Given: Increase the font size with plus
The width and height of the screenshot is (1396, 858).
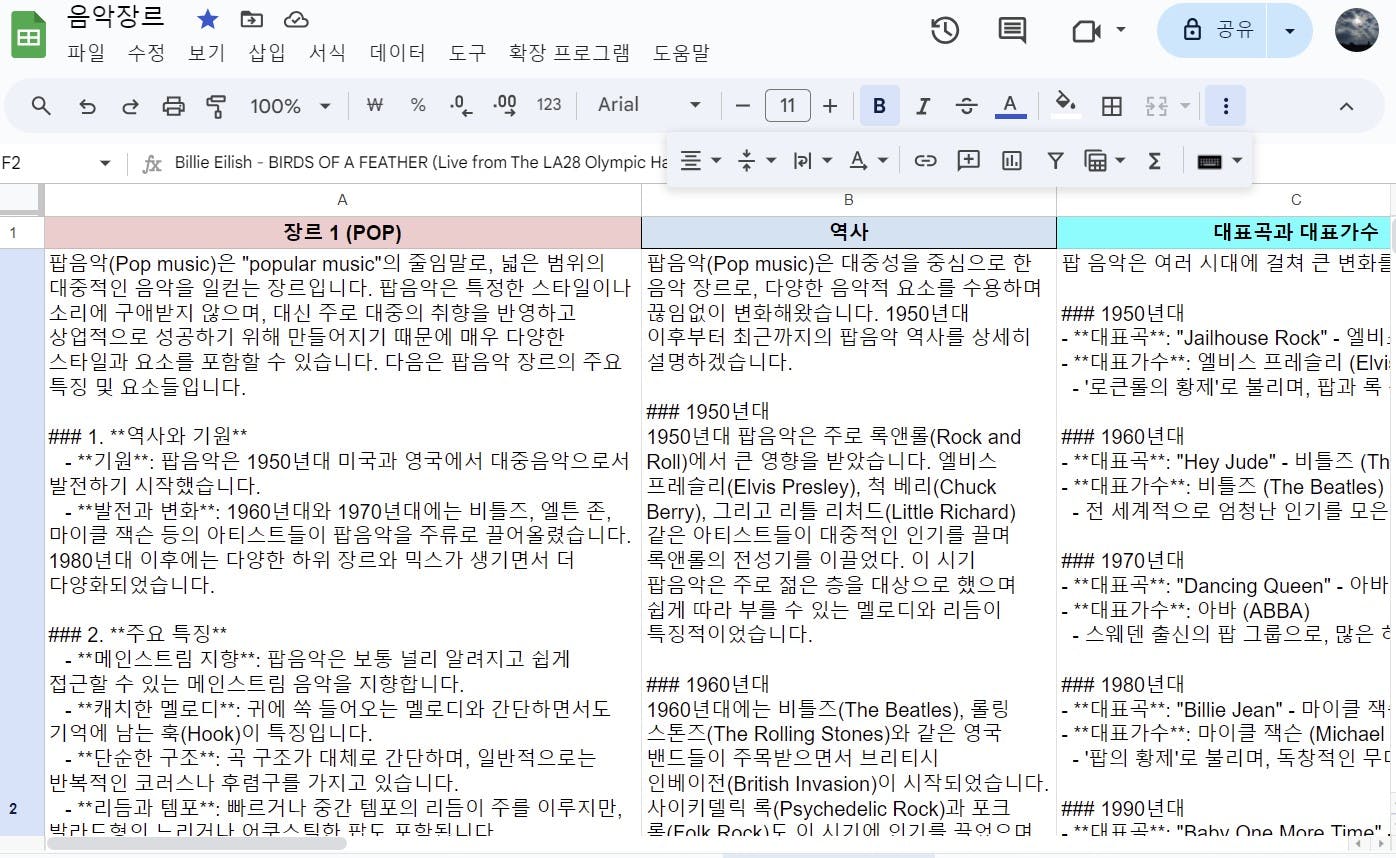Looking at the screenshot, I should pyautogui.click(x=830, y=106).
